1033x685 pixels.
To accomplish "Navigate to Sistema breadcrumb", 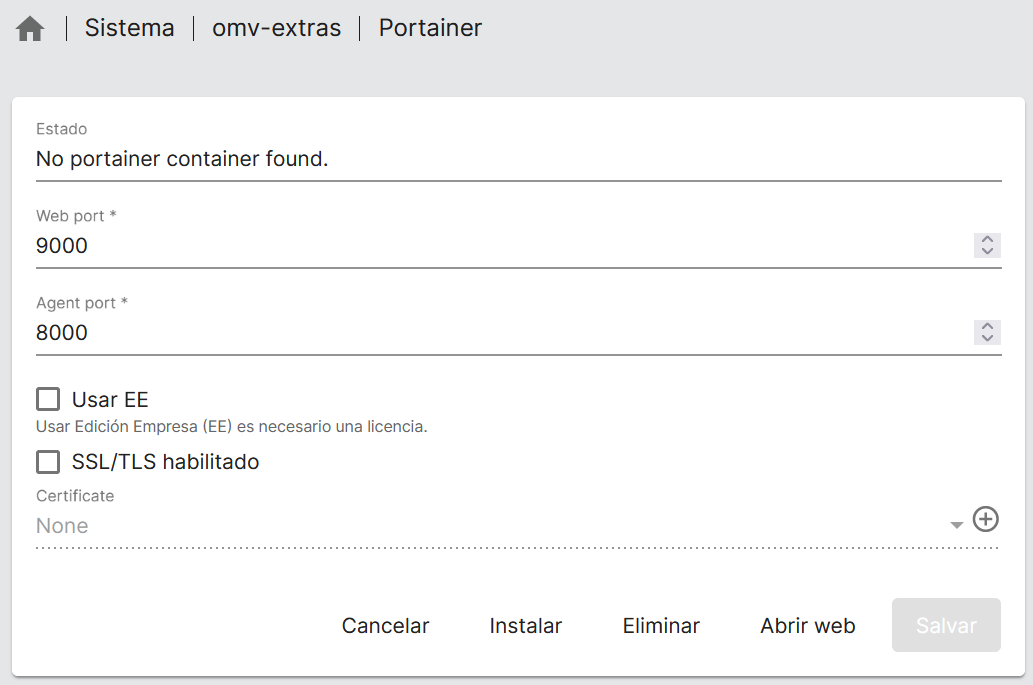I will tap(129, 28).
